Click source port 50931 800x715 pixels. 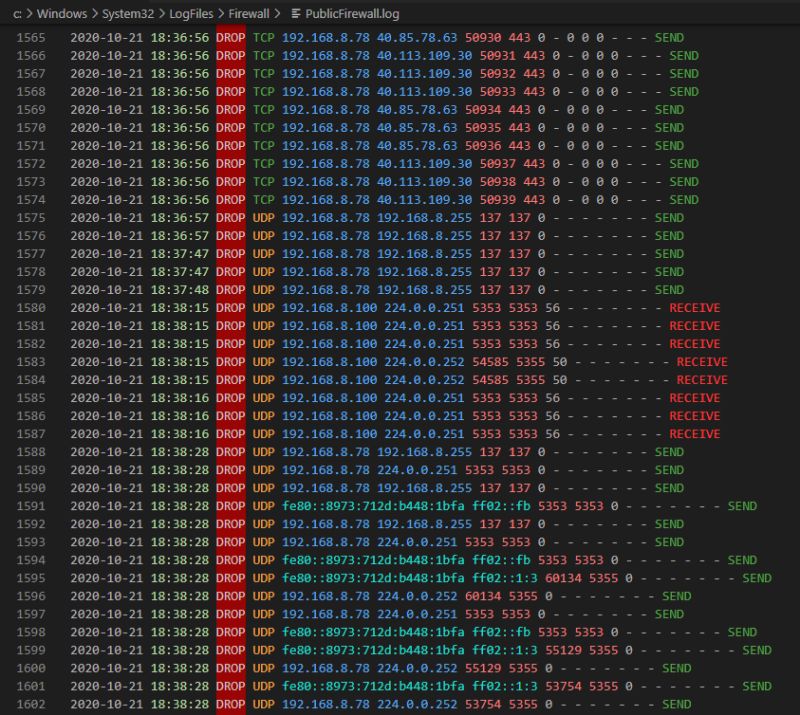coord(497,56)
